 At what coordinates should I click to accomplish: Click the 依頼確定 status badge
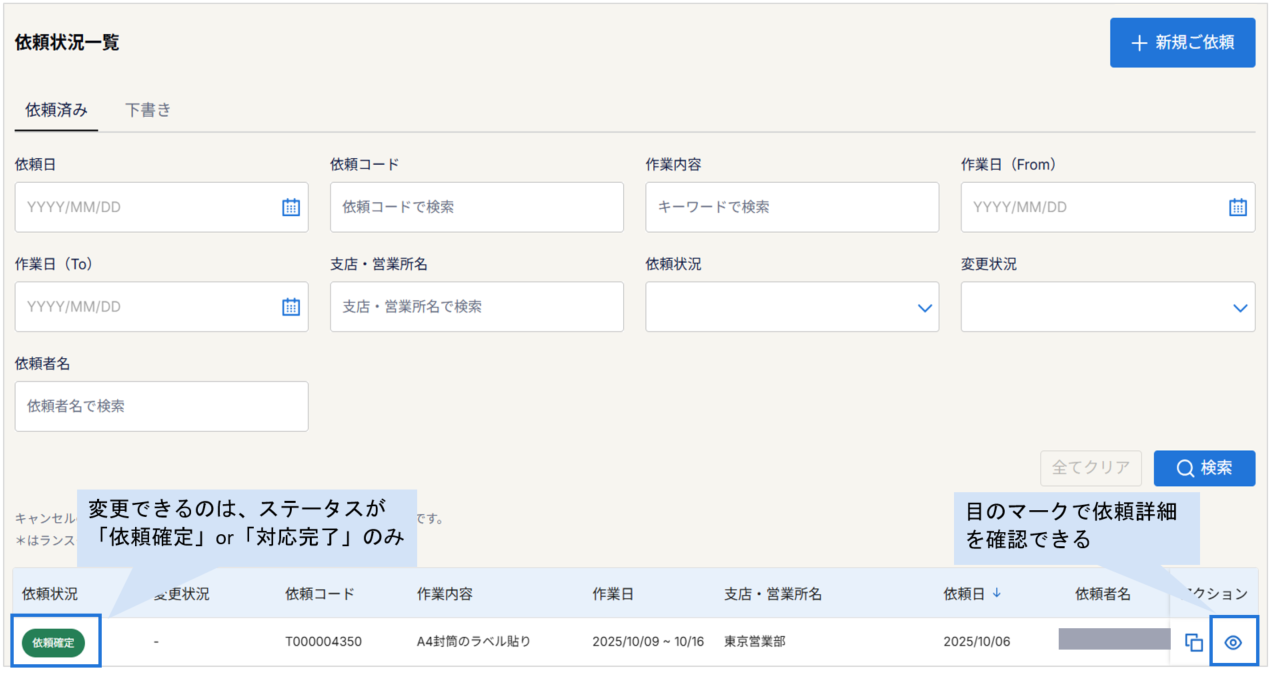[54, 643]
